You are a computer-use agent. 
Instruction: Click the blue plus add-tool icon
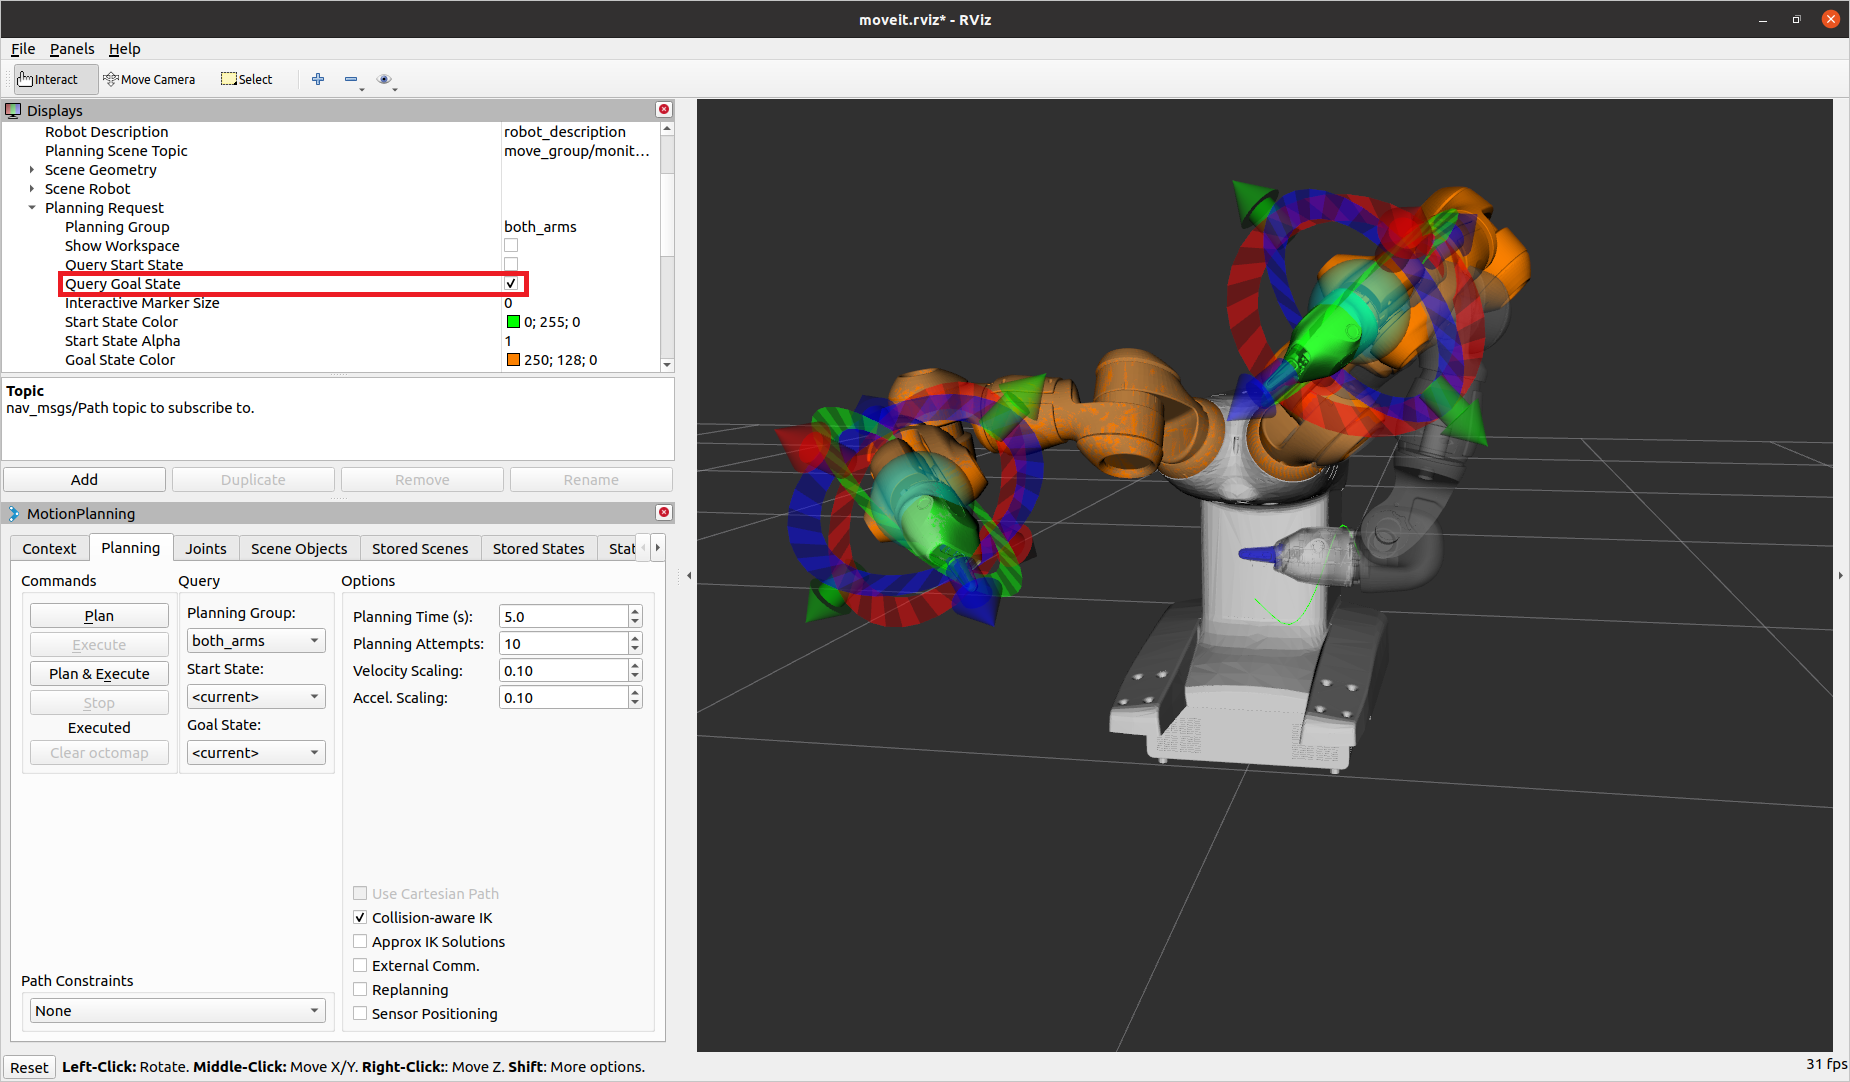tap(318, 80)
